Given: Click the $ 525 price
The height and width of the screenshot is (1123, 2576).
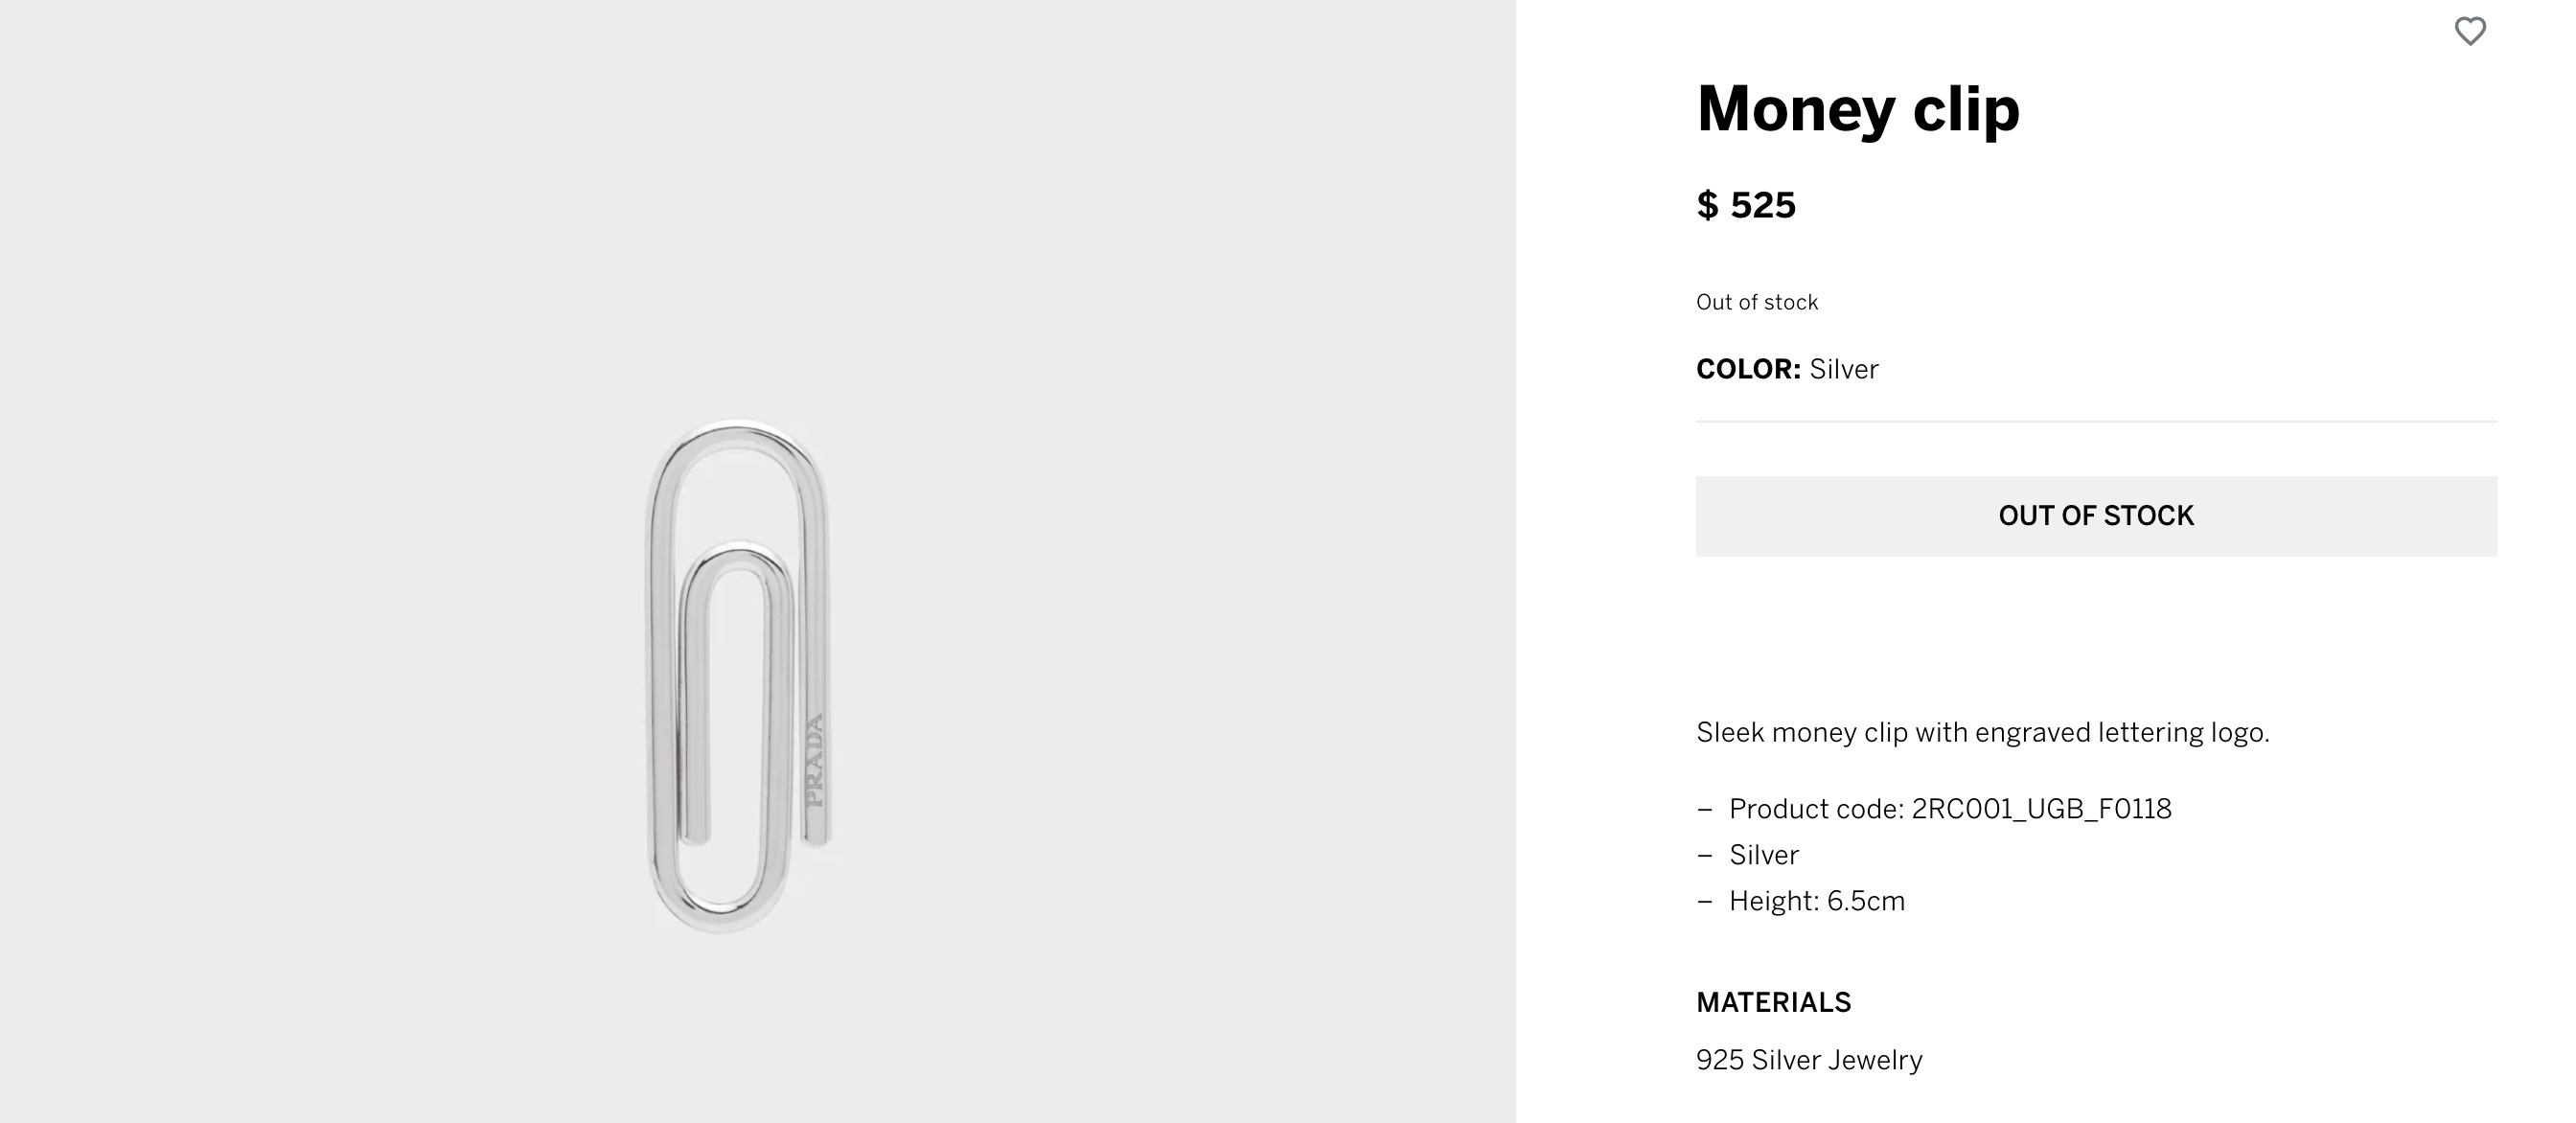Looking at the screenshot, I should pyautogui.click(x=1746, y=205).
